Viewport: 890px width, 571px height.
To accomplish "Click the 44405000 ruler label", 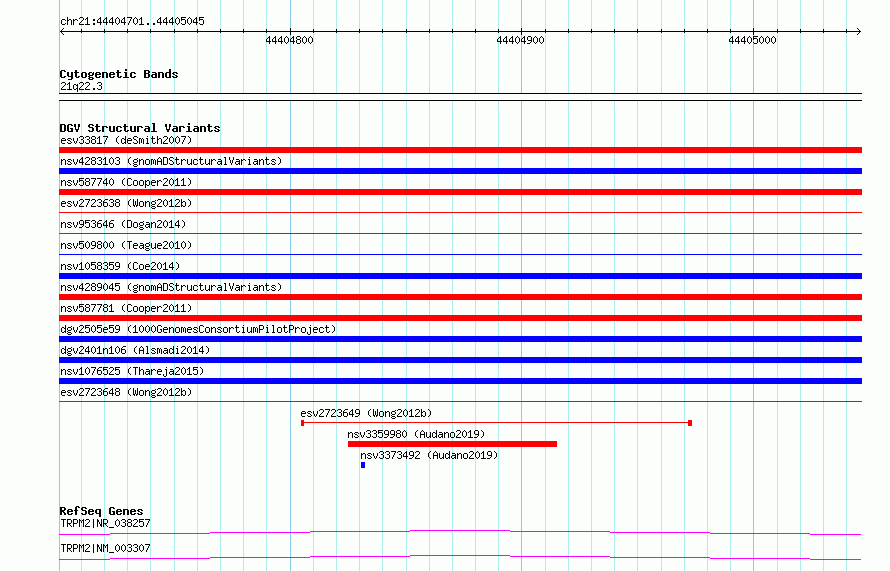I will pyautogui.click(x=752, y=40).
